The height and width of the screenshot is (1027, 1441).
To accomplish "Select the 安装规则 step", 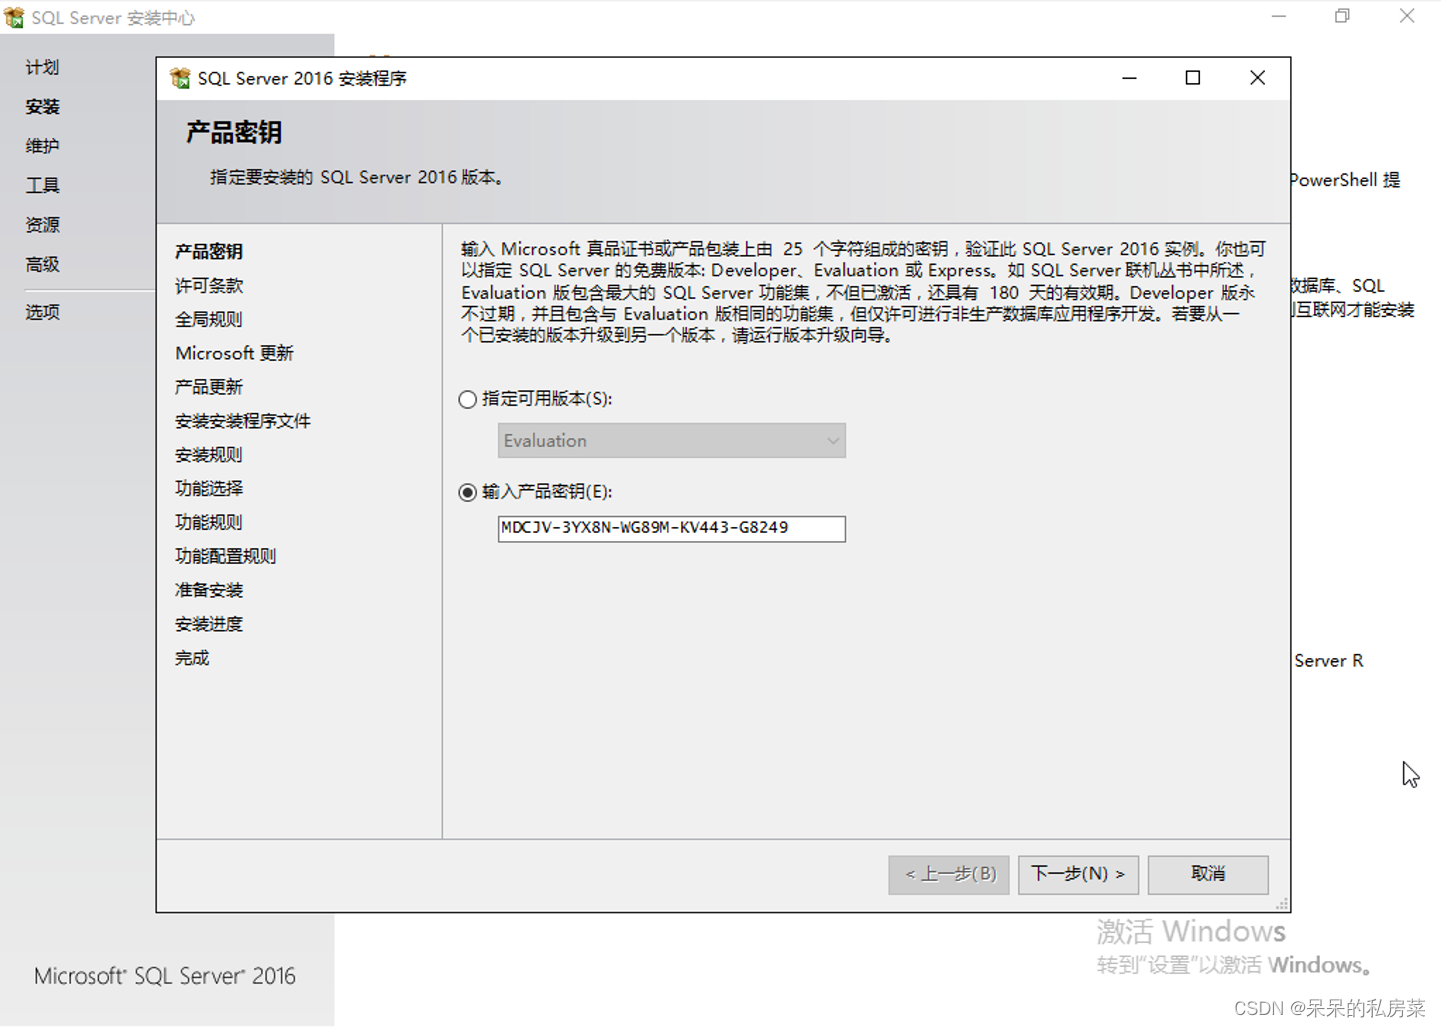I will click(x=209, y=455).
